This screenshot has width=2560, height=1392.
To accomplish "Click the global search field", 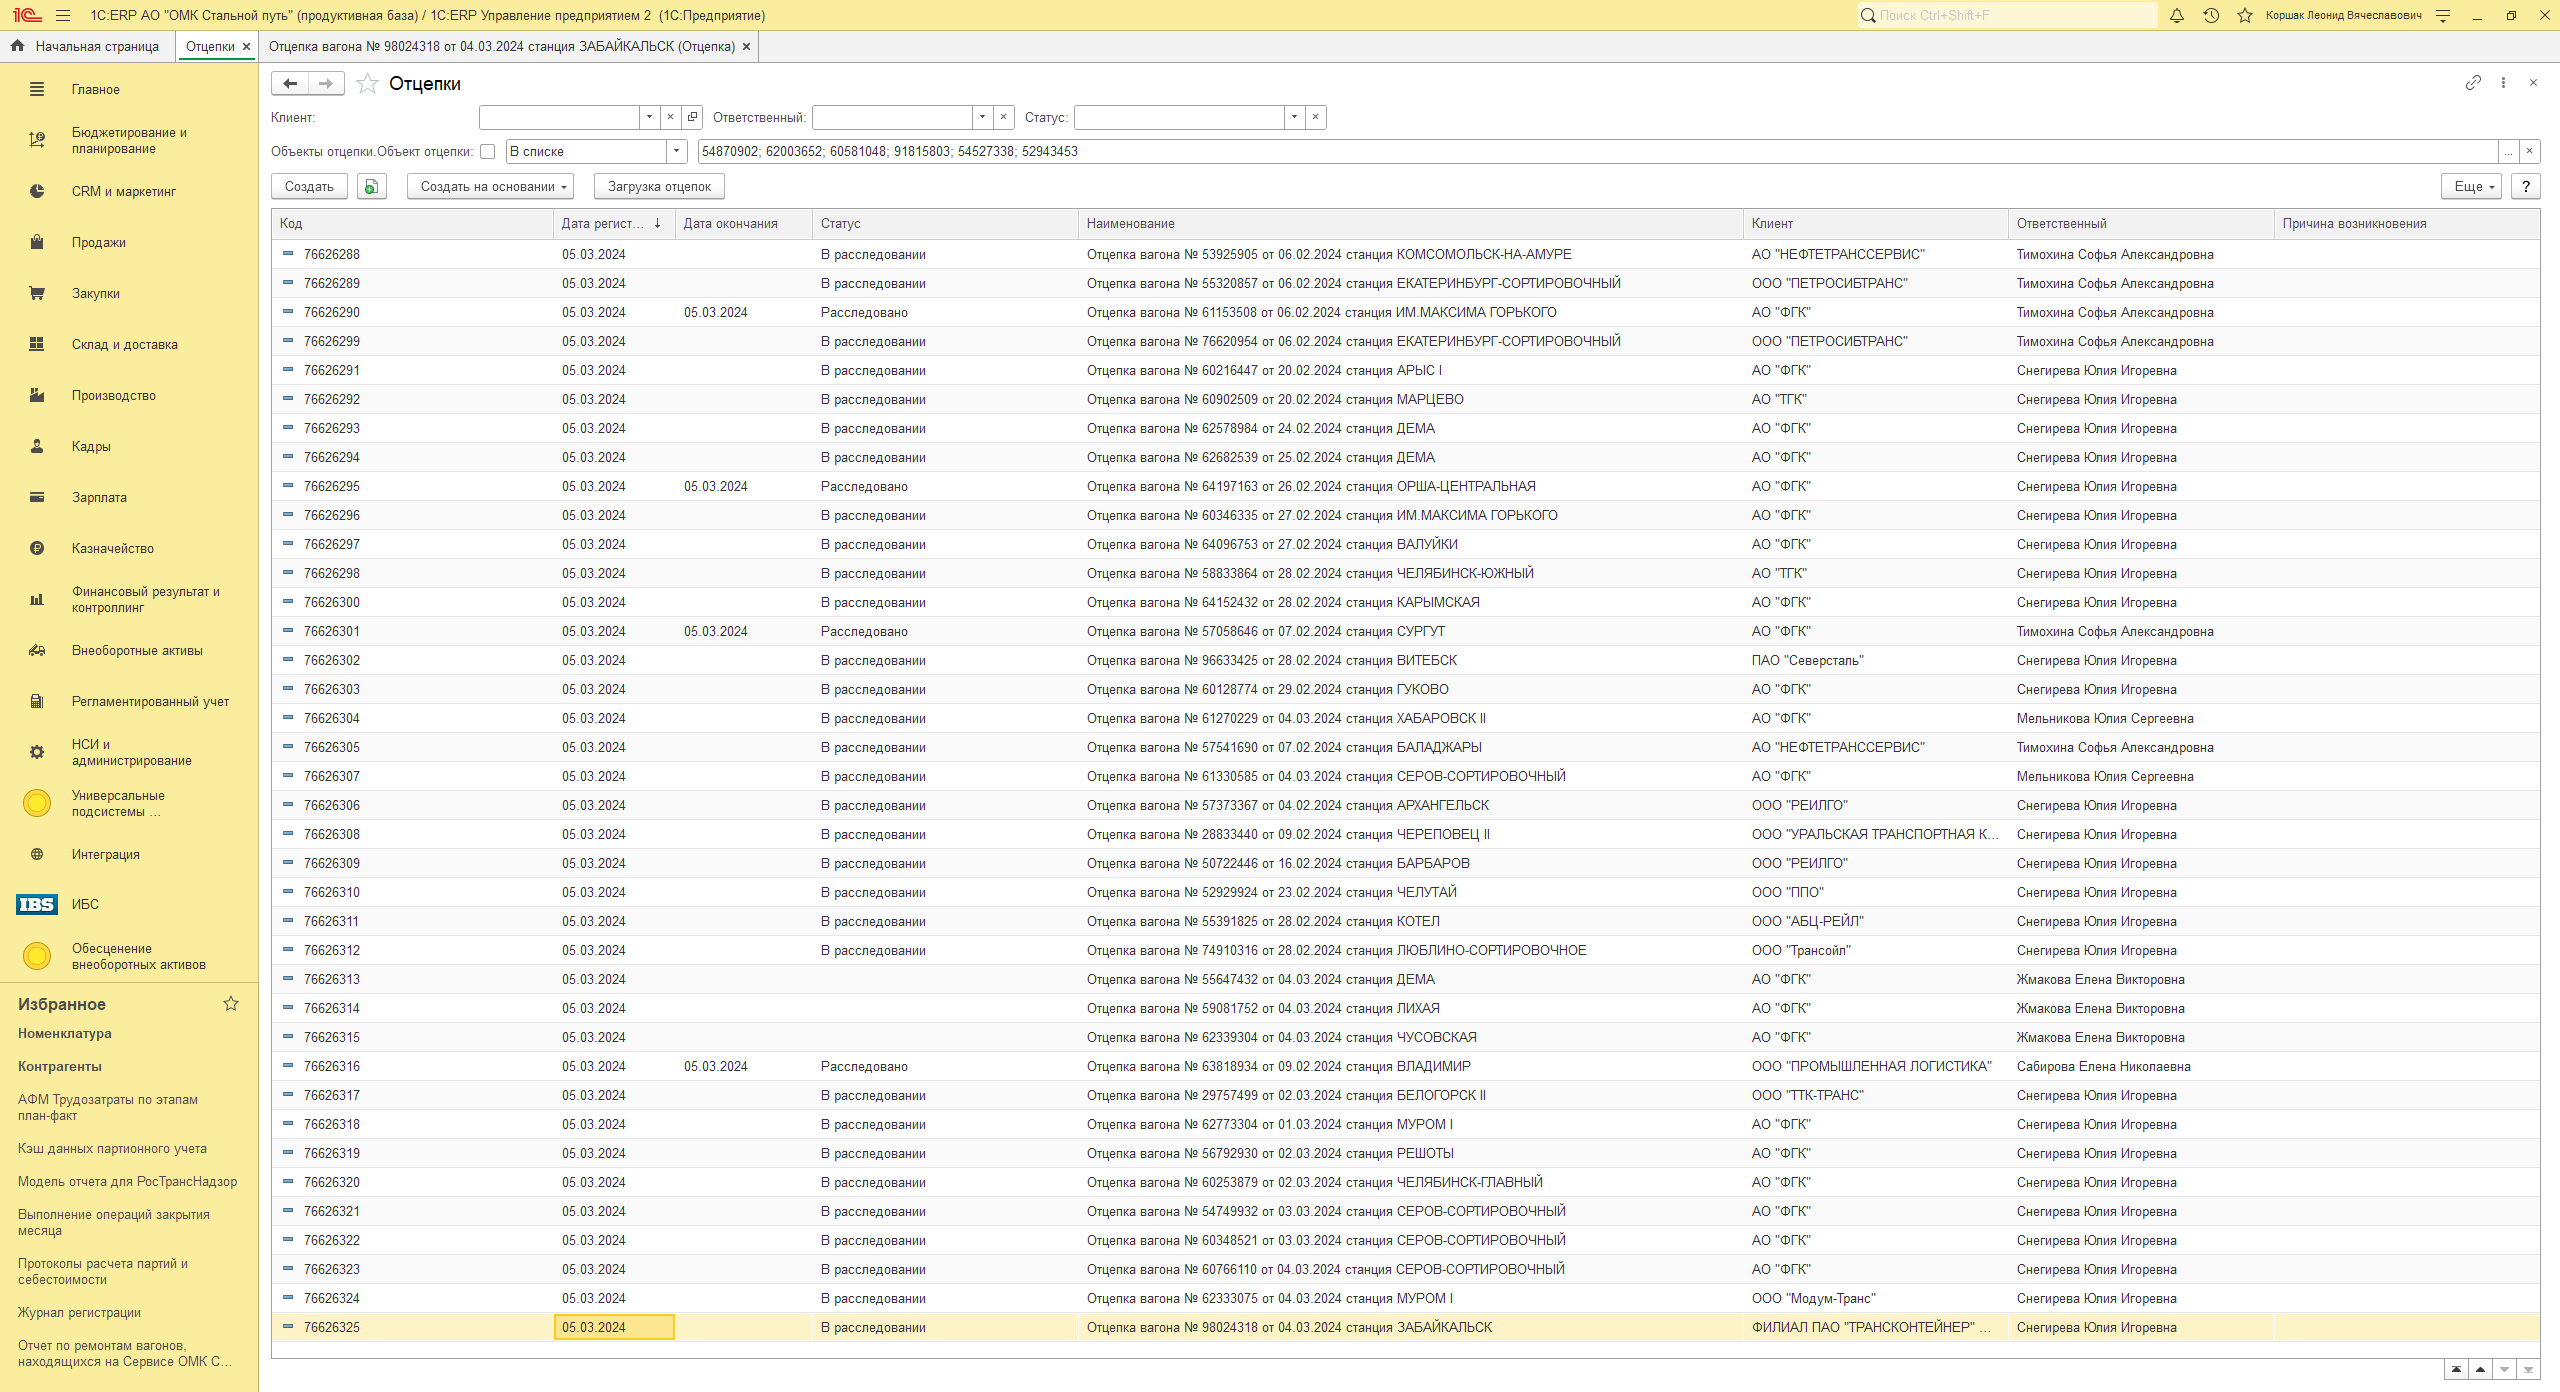I will [2007, 15].
